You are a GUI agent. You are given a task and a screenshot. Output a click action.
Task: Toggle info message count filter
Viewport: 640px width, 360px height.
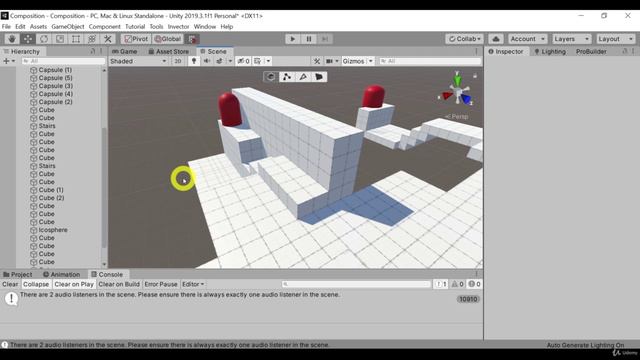(440, 284)
